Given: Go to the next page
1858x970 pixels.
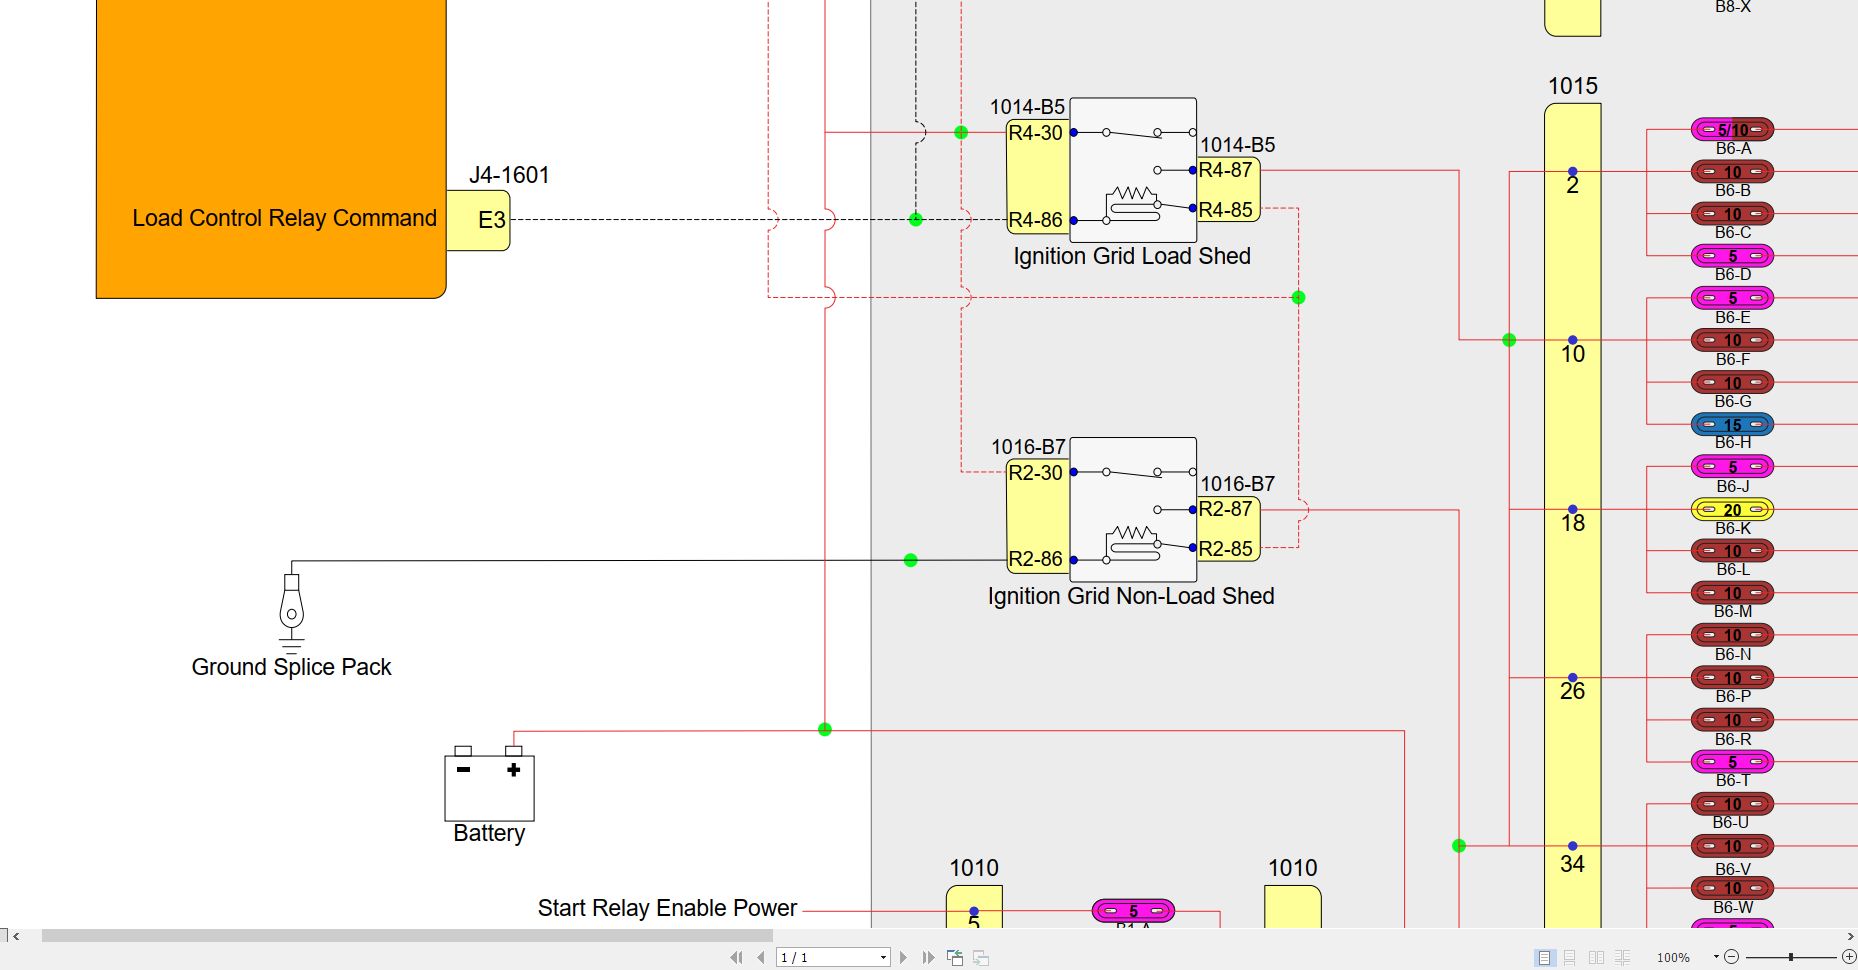Looking at the screenshot, I should pos(903,958).
